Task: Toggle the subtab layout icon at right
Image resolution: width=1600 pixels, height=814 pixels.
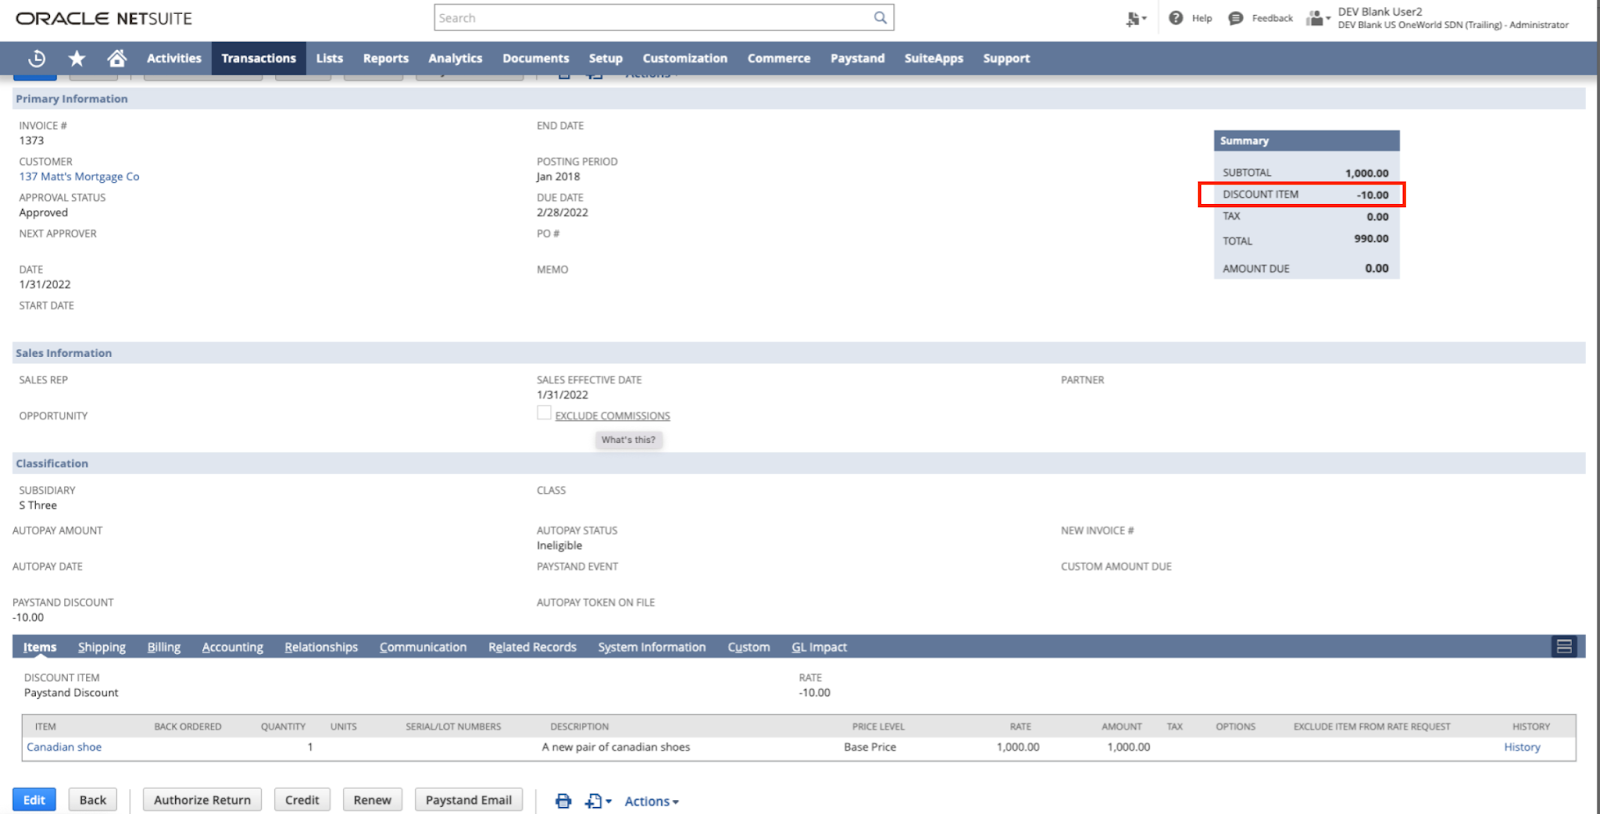Action: tap(1564, 647)
